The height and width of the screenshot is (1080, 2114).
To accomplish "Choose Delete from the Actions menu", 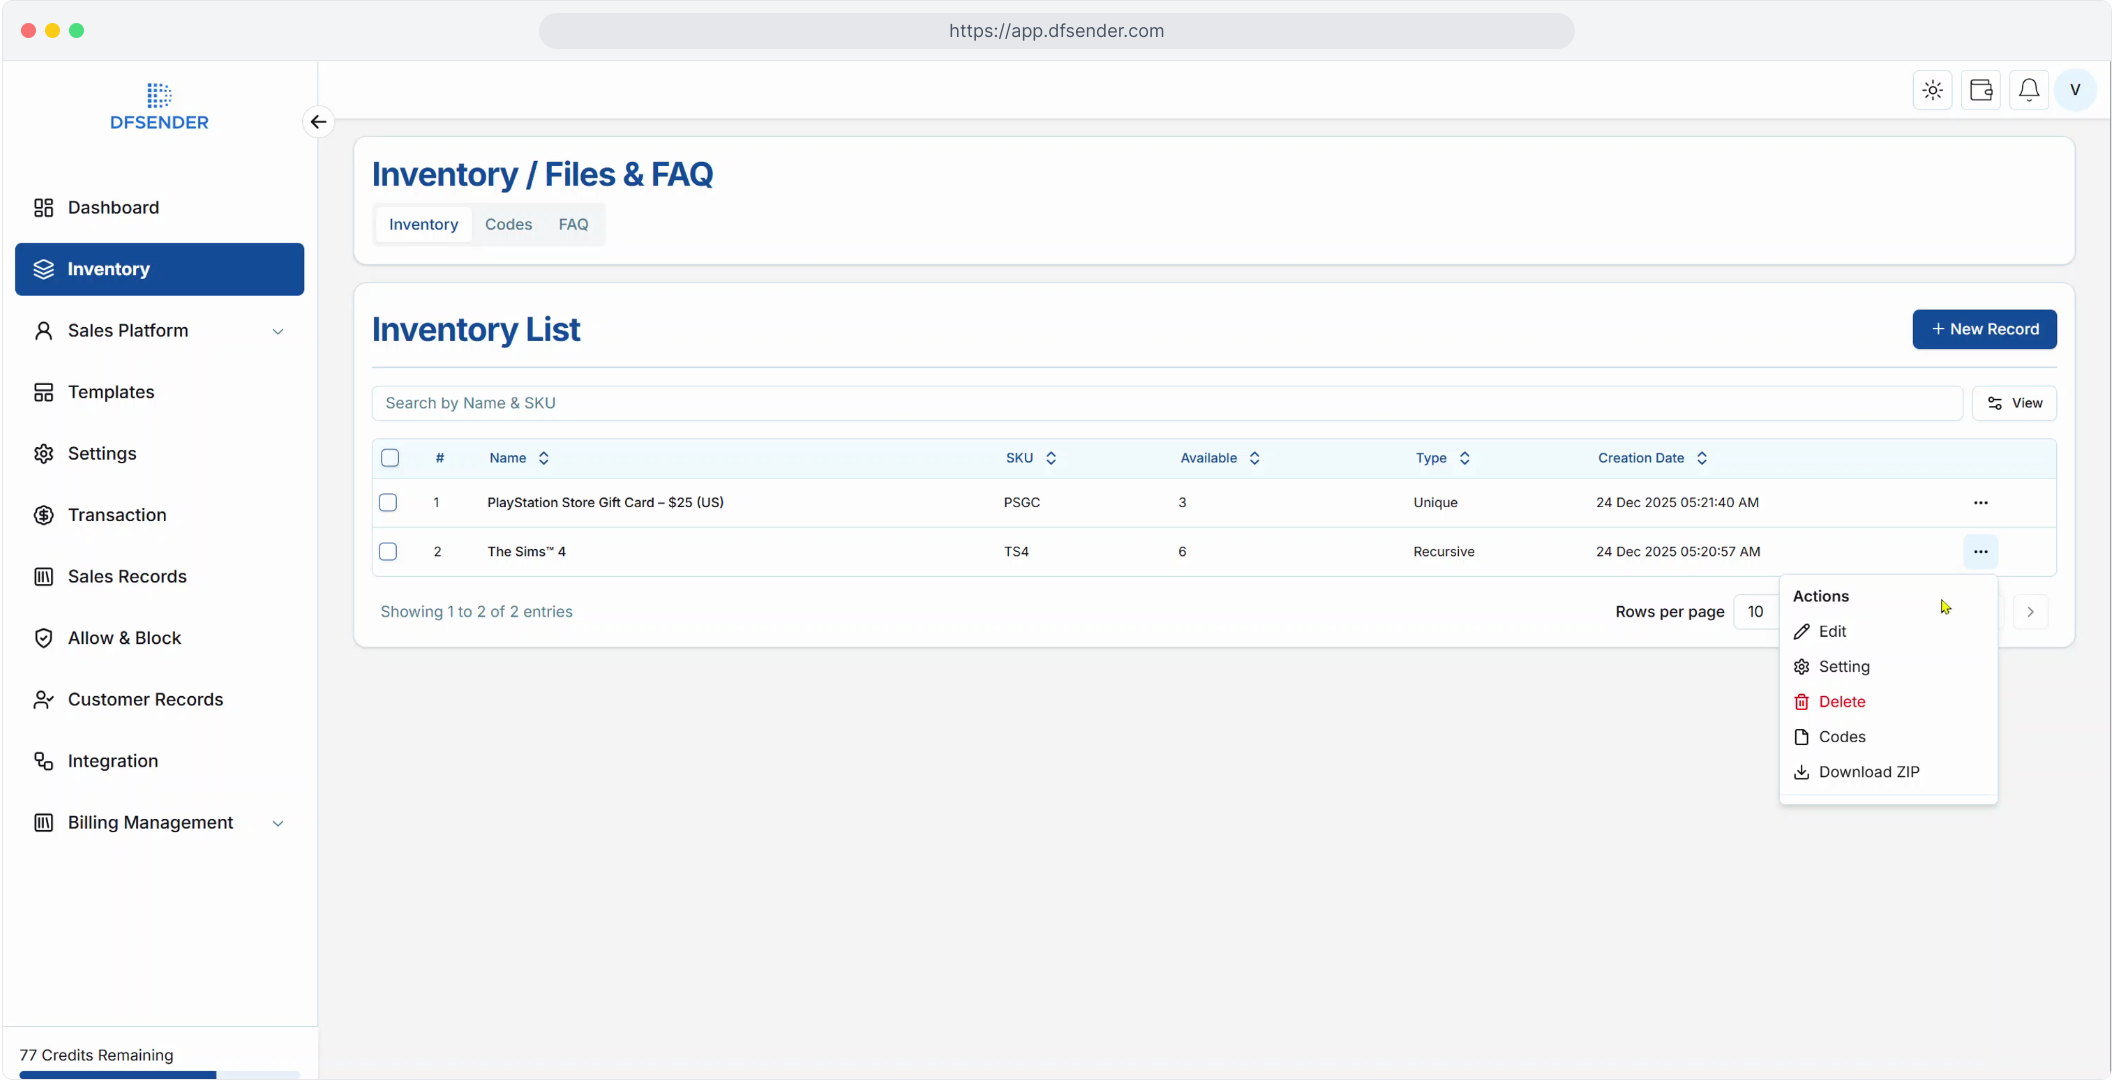I will [x=1841, y=702].
